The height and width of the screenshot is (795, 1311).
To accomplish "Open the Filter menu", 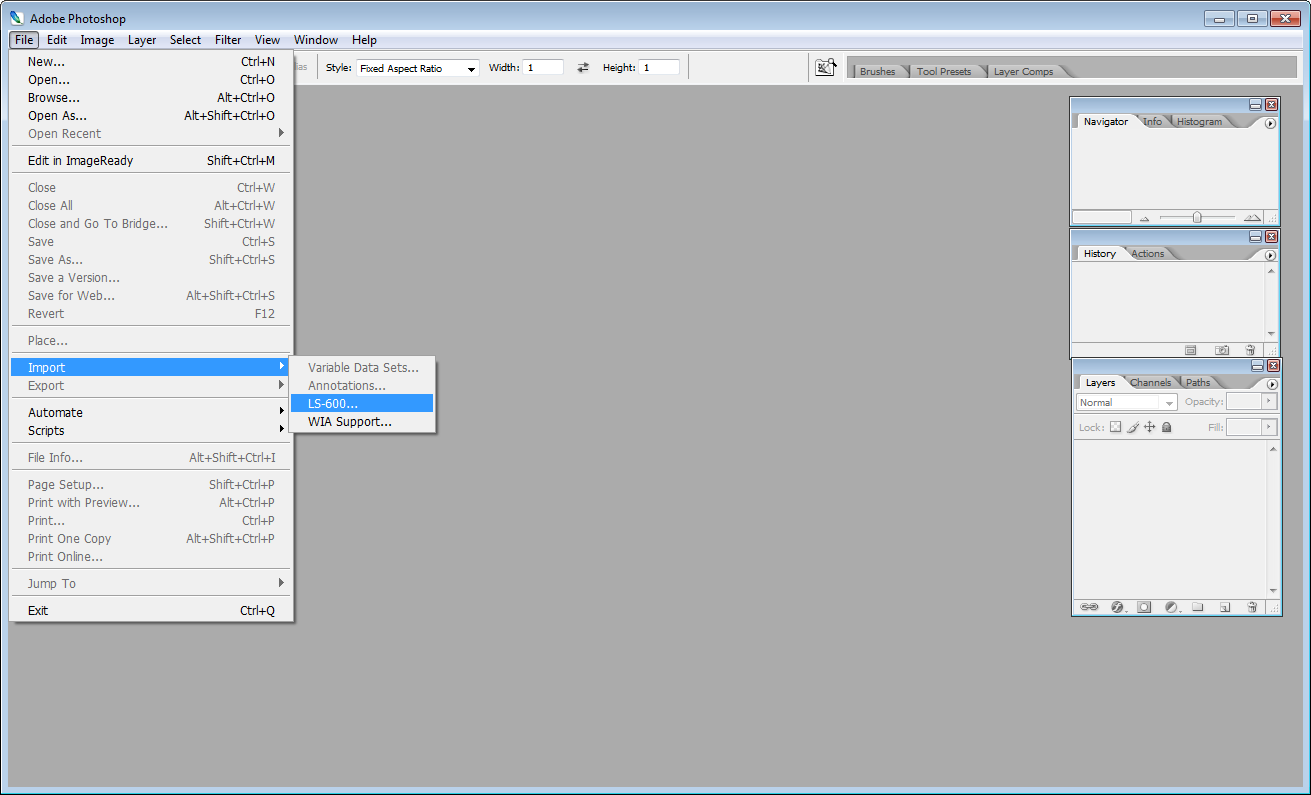I will point(228,40).
